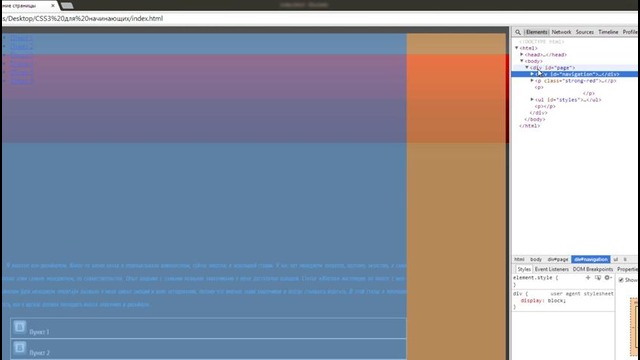Click the browser address bar URL
The height and width of the screenshot is (360, 640).
tap(82, 18)
